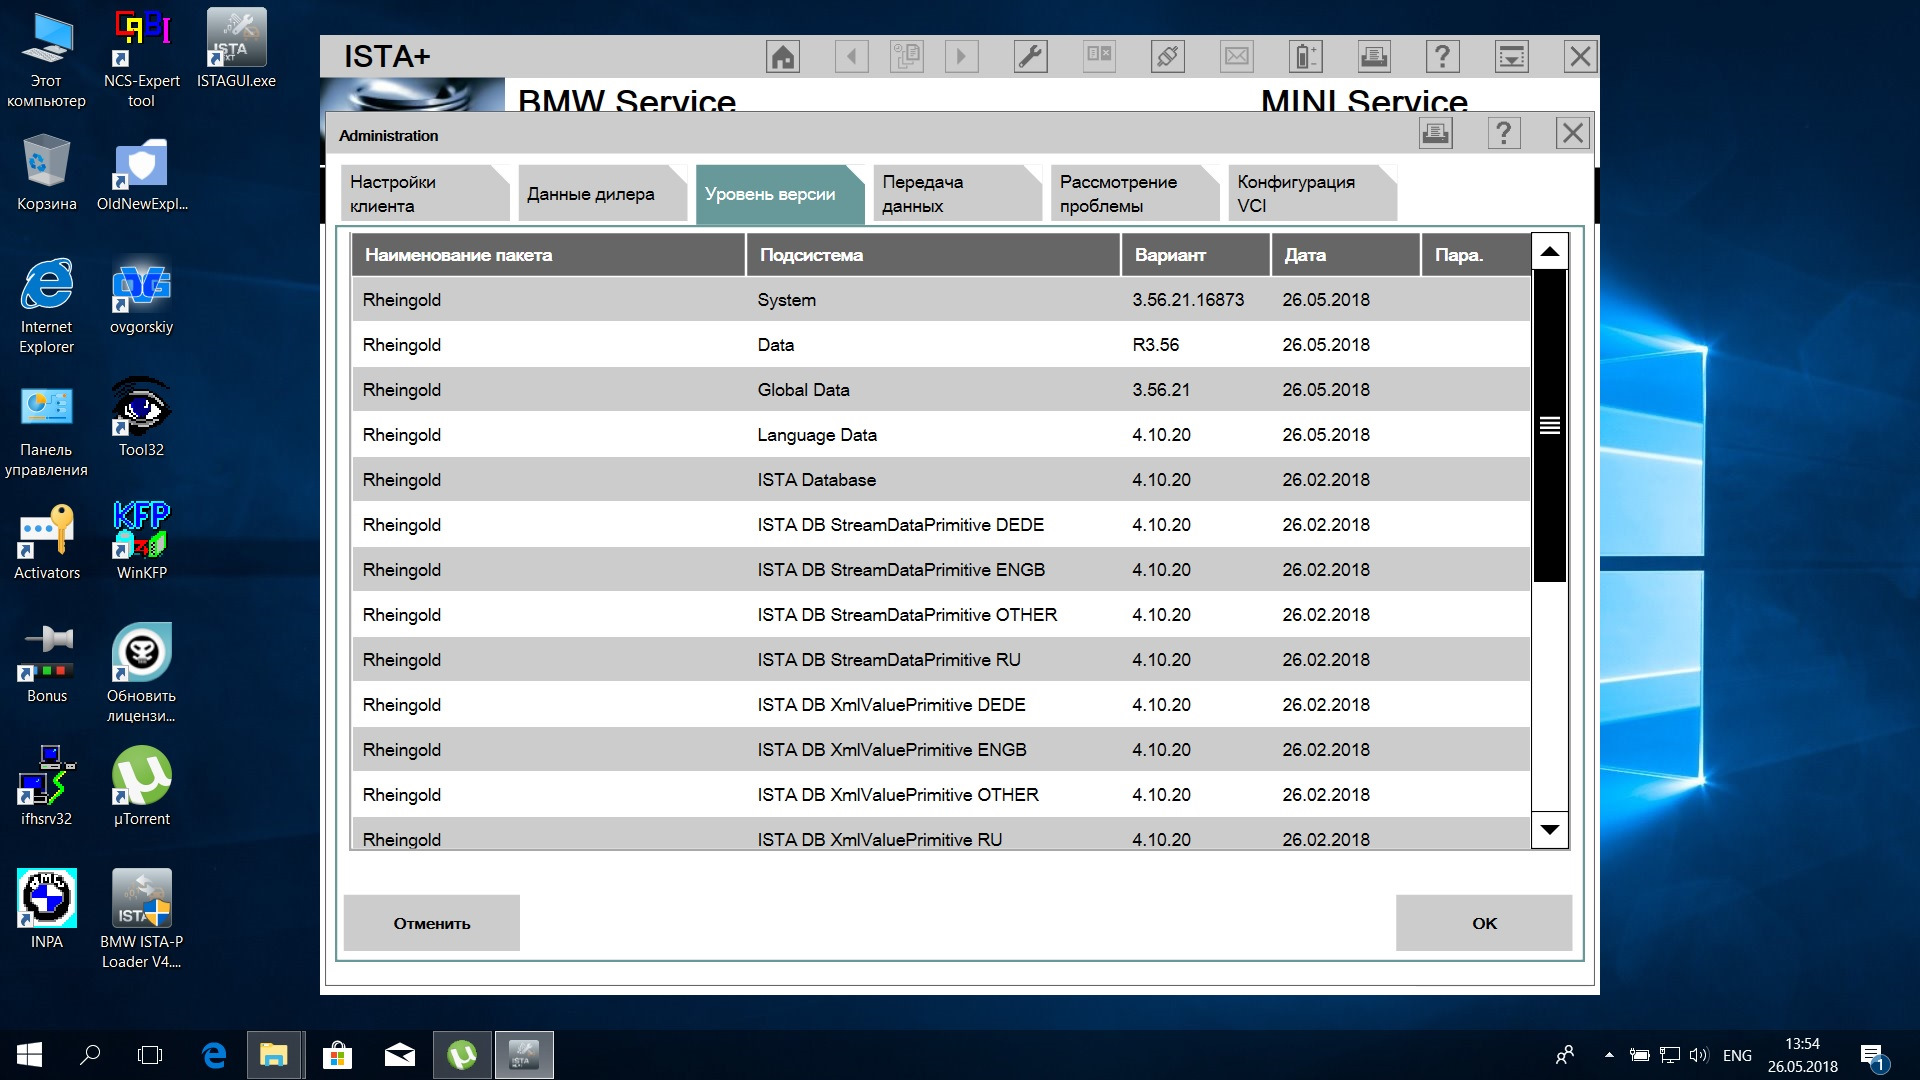Go to ISTA+ home screen icon
This screenshot has width=1920, height=1080.
tap(783, 56)
